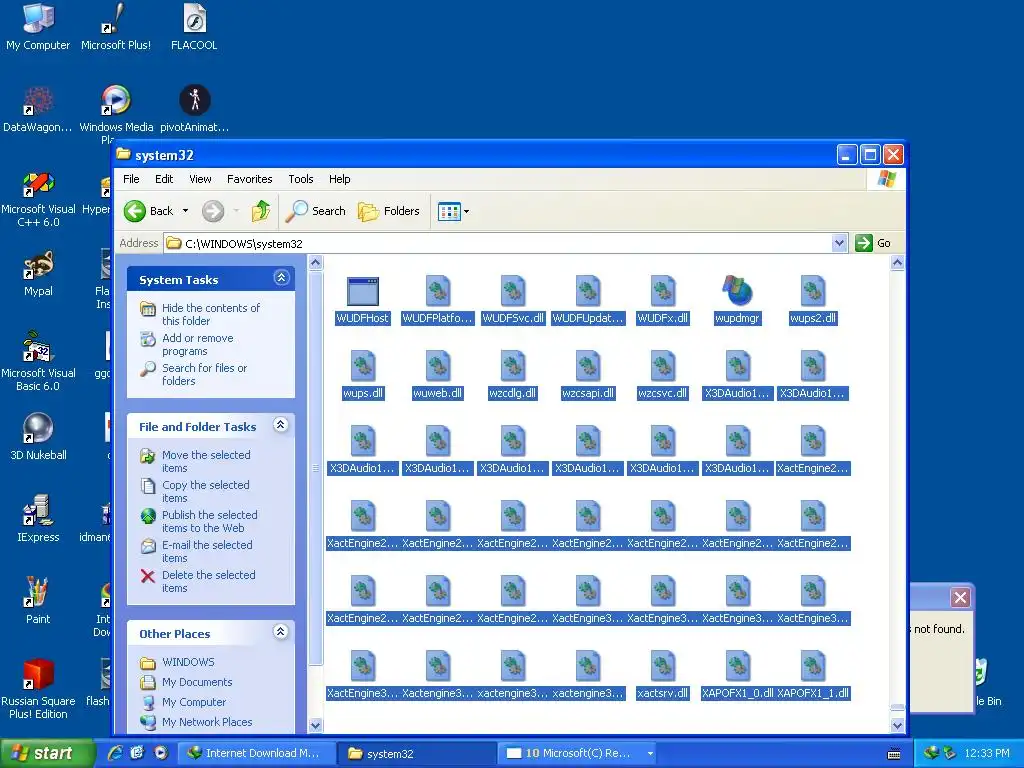Click the Back arrow icon
Screen dimensions: 1024x768
pyautogui.click(x=135, y=211)
